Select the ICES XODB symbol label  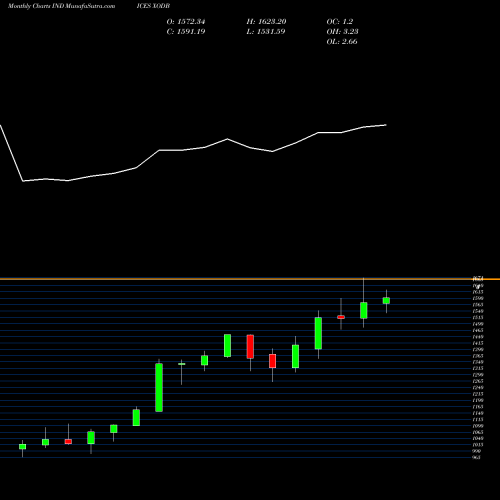(153, 6)
